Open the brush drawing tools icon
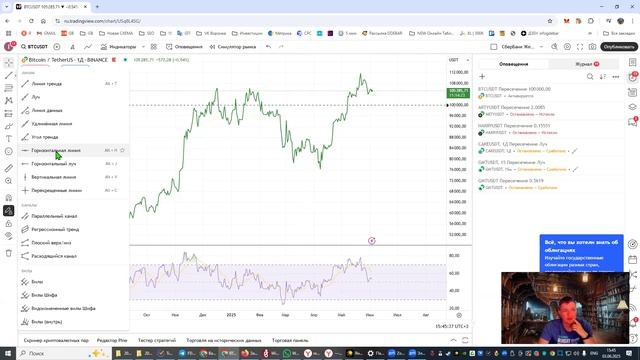This screenshot has width=640, height=360. pos(9,126)
